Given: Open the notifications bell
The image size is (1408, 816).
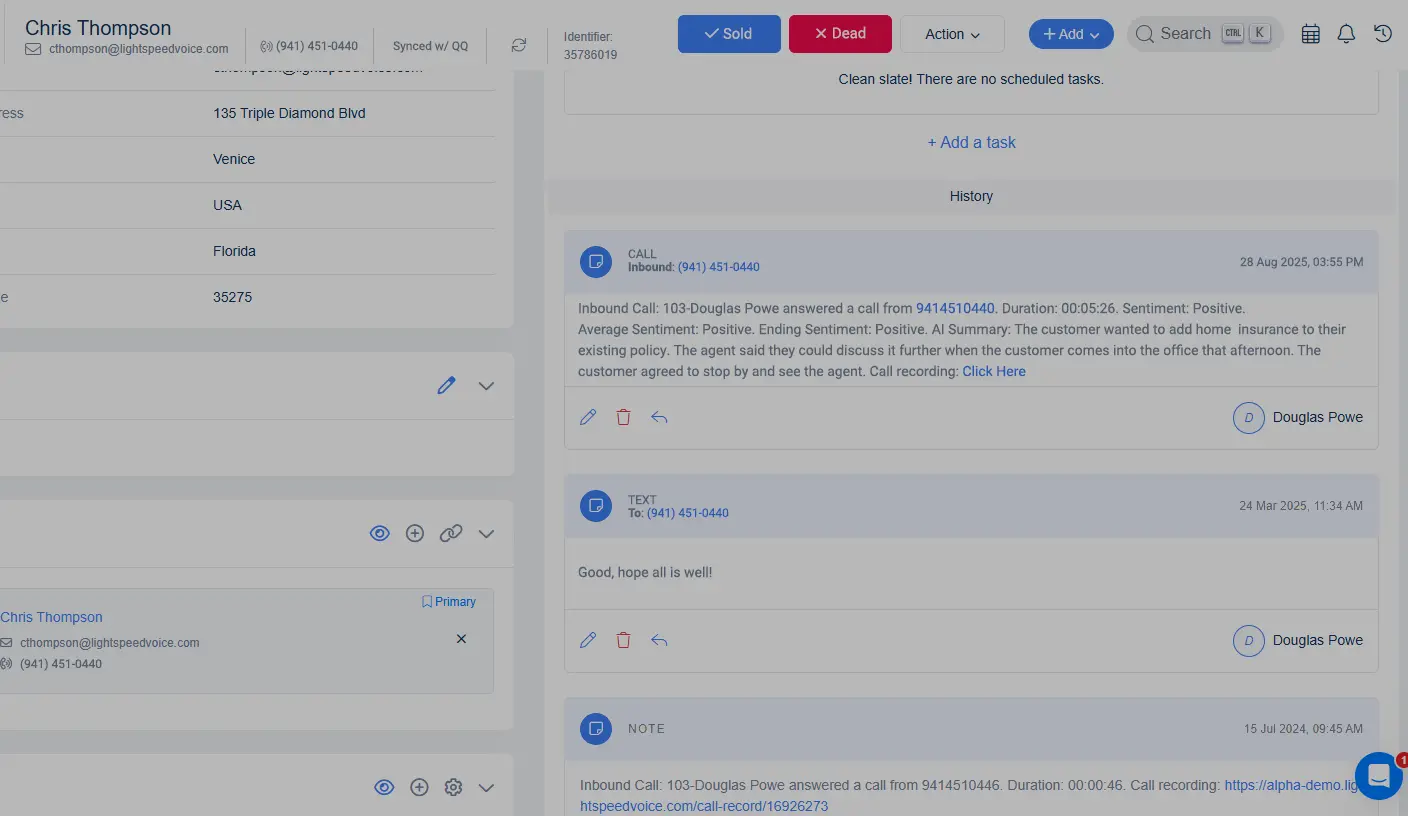Looking at the screenshot, I should [x=1346, y=34].
